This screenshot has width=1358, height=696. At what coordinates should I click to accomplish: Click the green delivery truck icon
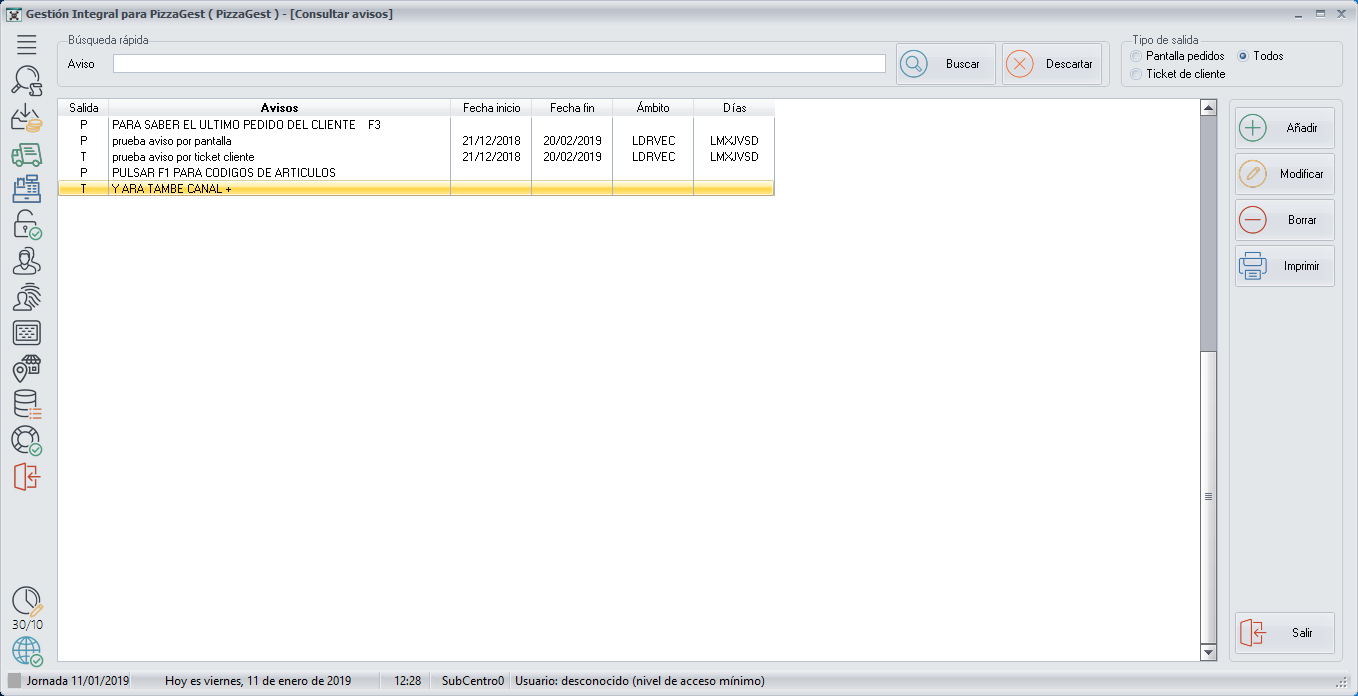click(27, 154)
